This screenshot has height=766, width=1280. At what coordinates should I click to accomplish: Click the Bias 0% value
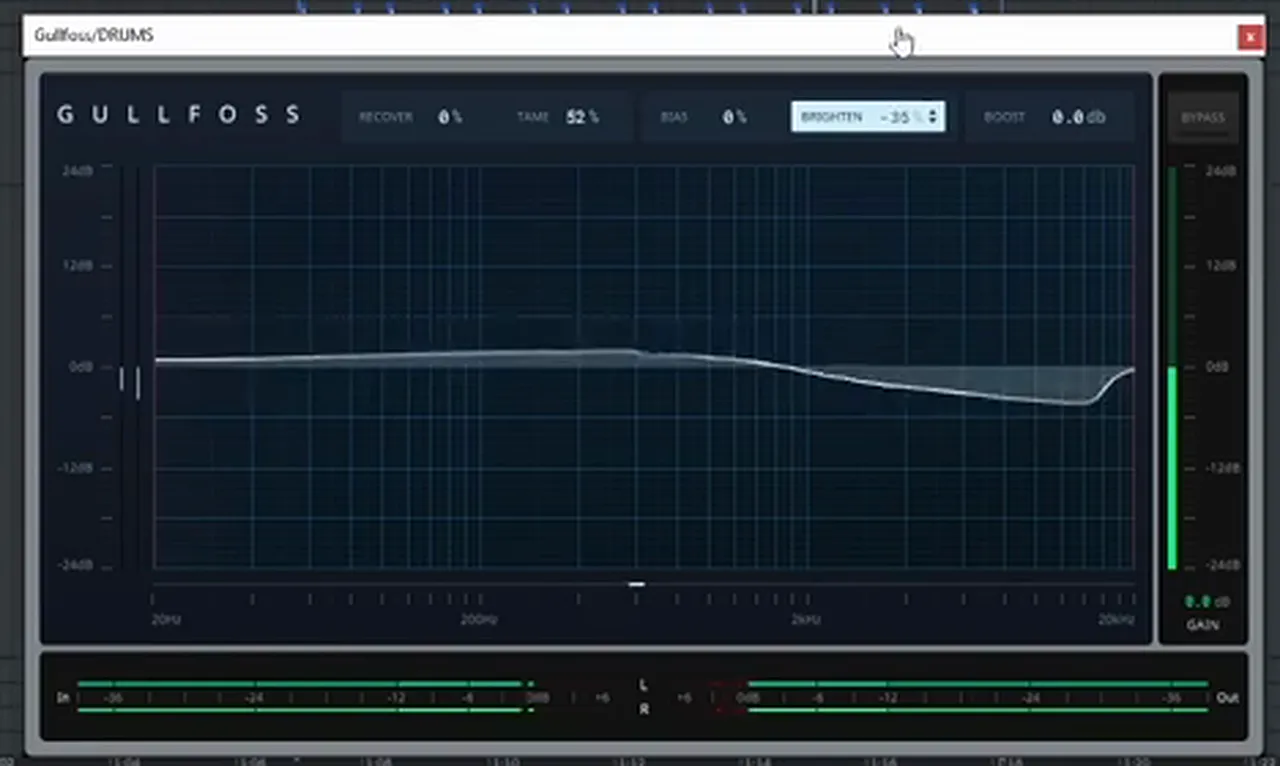(x=734, y=117)
